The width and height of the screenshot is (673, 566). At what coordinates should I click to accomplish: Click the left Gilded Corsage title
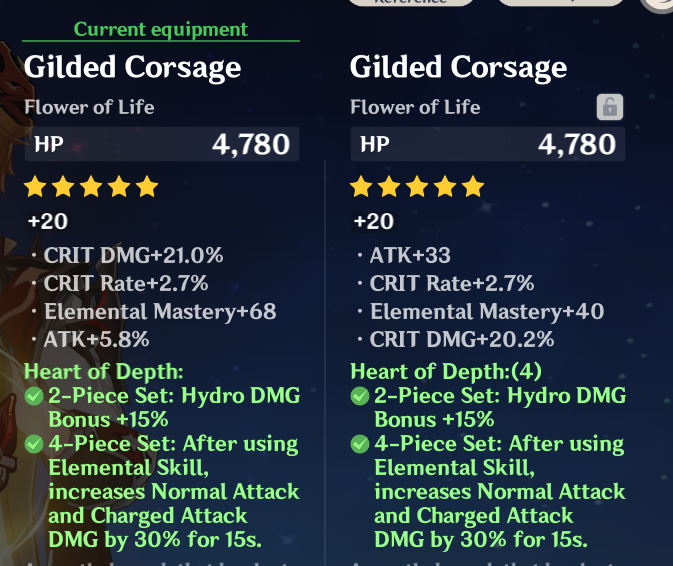point(132,67)
